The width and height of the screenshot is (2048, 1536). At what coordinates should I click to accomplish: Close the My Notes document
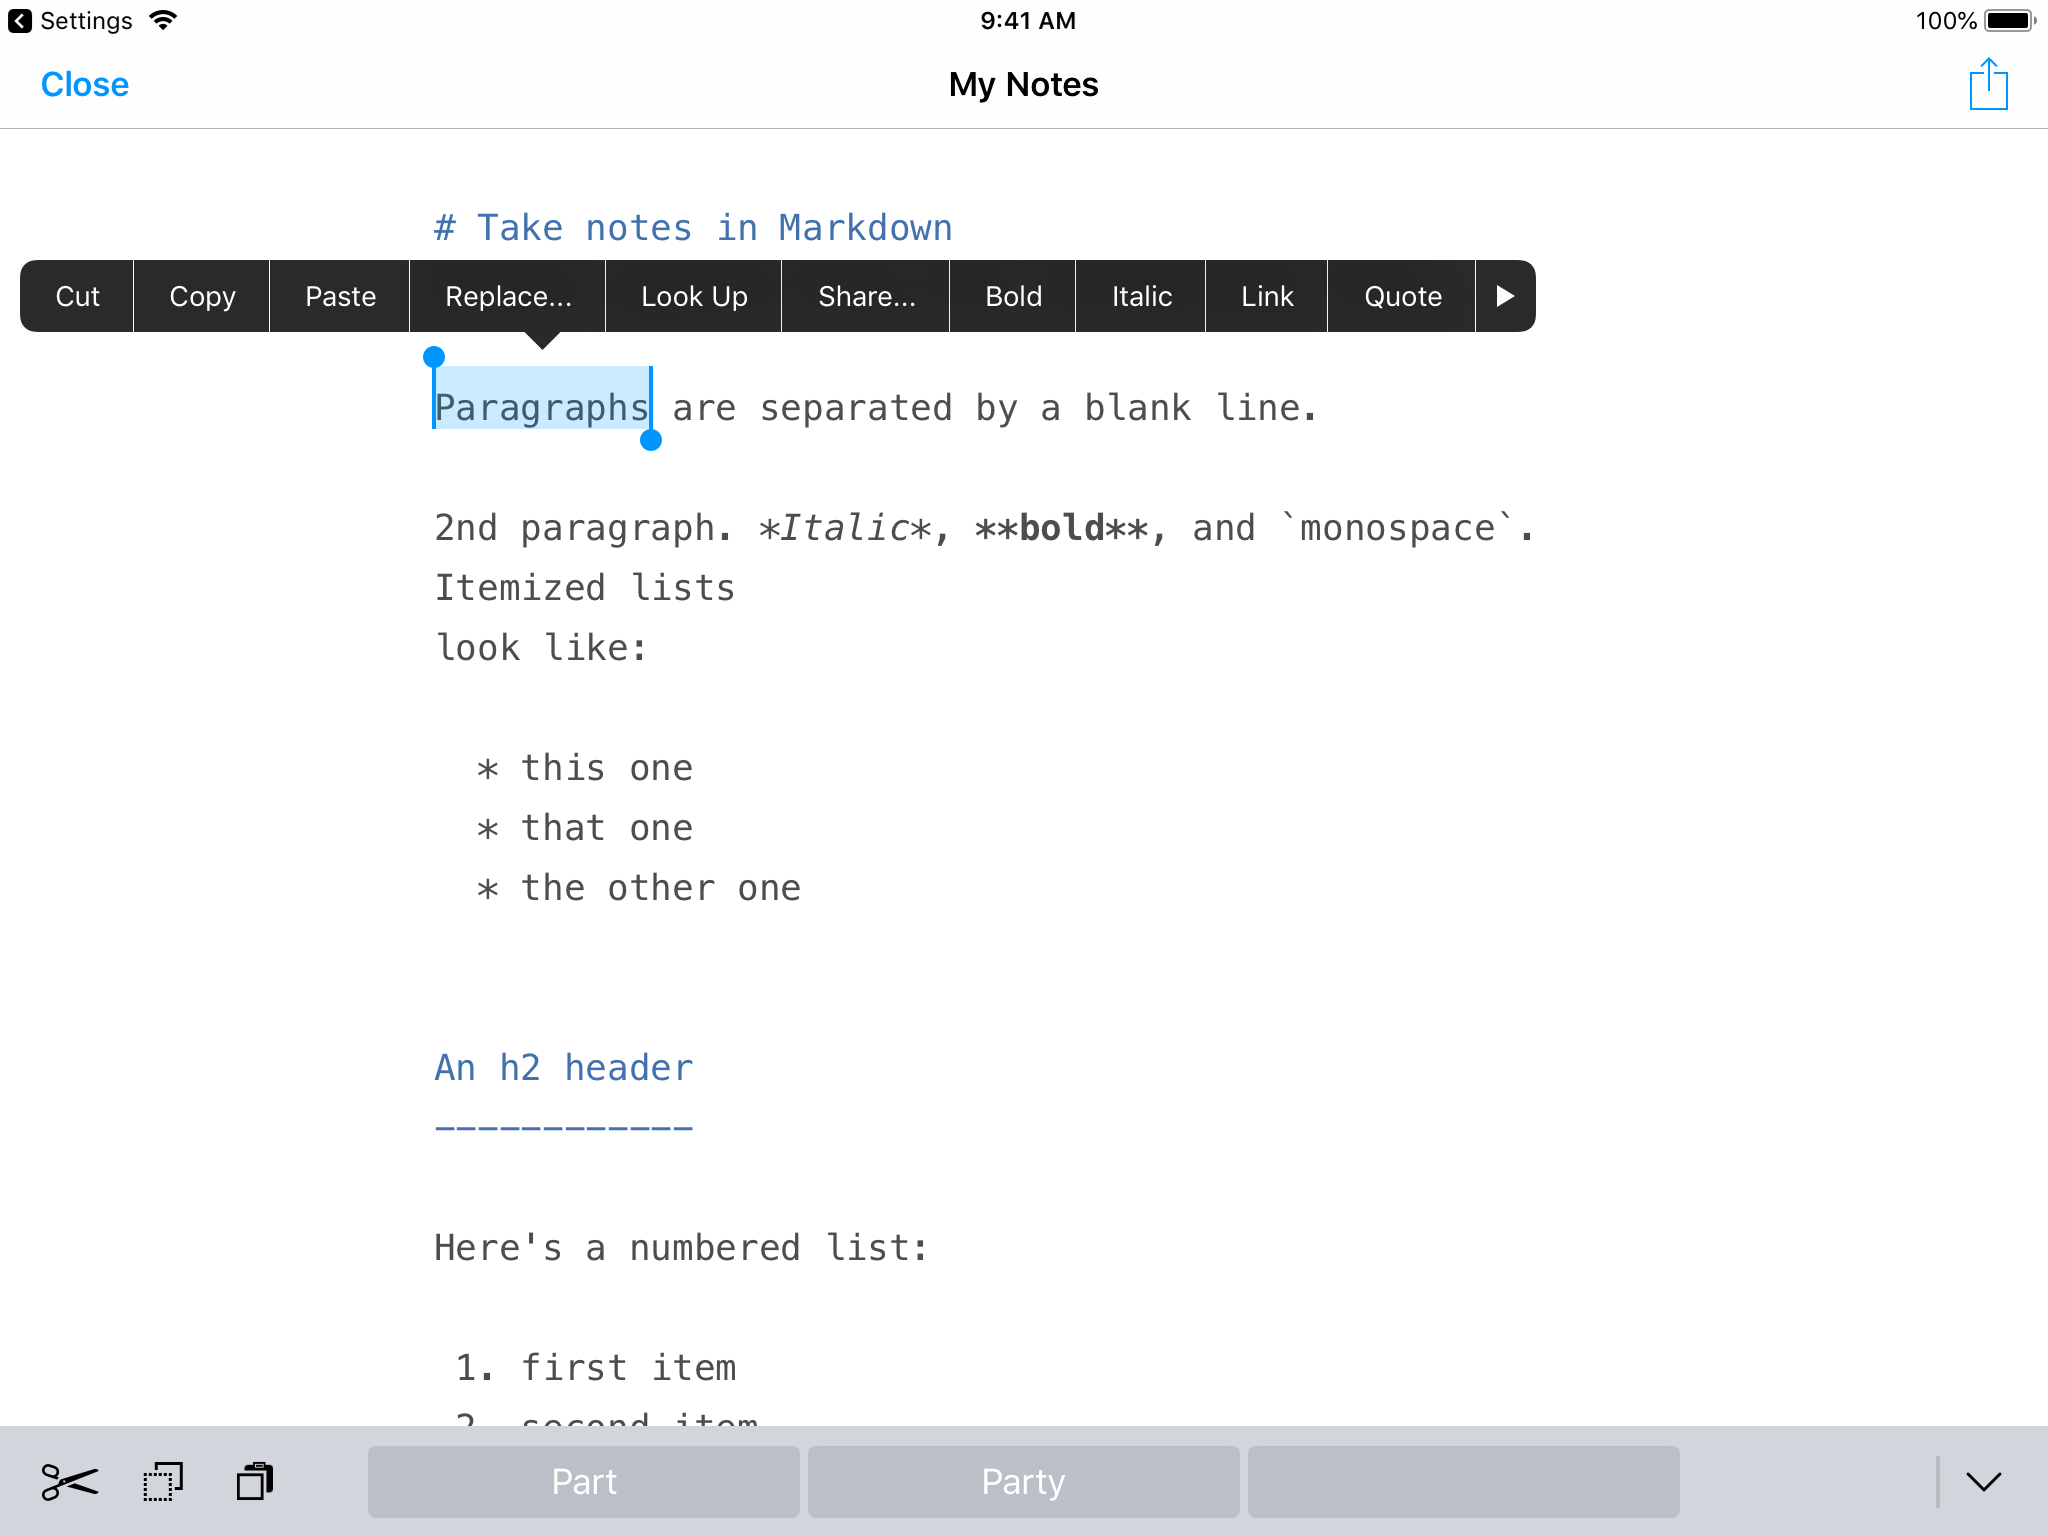(x=85, y=84)
